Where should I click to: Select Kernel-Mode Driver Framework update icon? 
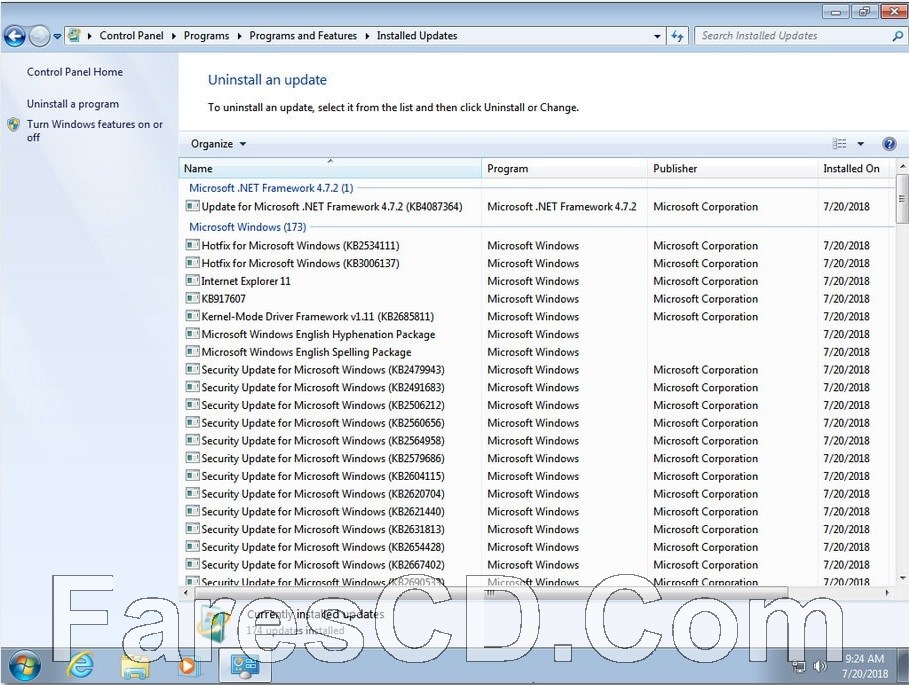[x=192, y=316]
